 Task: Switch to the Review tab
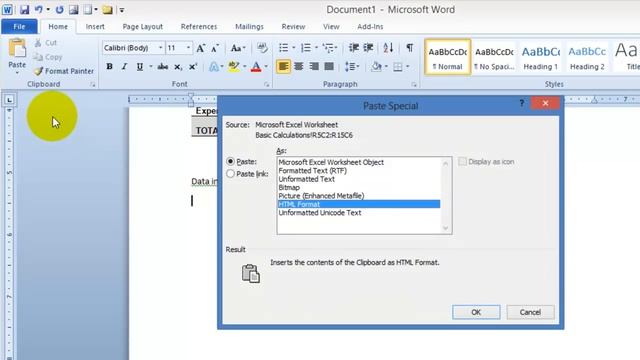[293, 27]
